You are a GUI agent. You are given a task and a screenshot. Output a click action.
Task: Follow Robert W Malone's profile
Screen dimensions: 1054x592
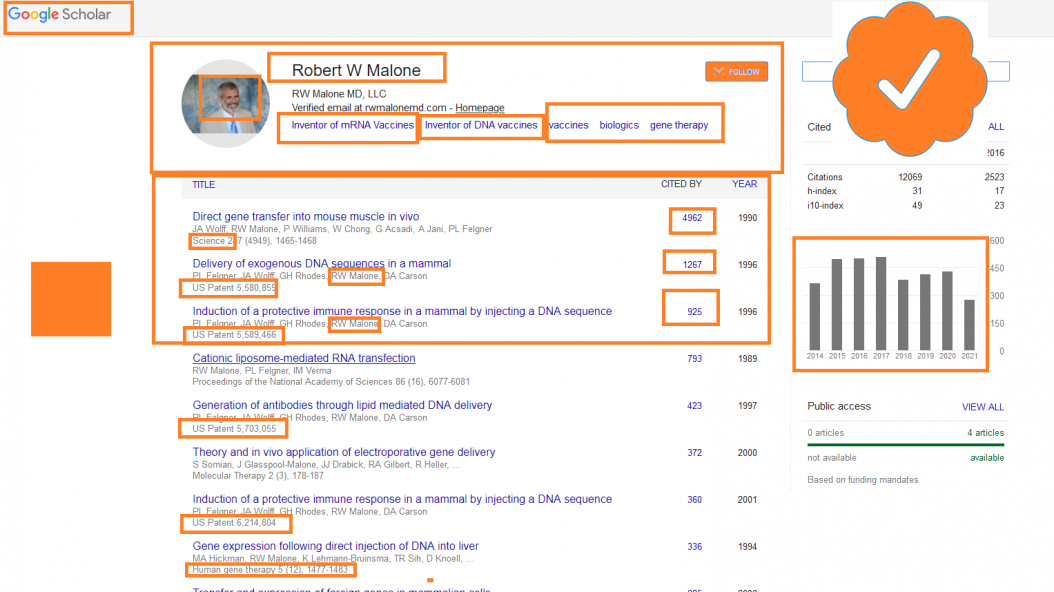coord(737,71)
